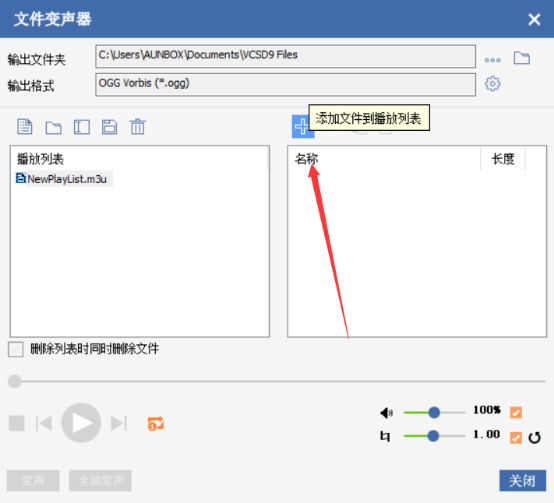The height and width of the screenshot is (503, 554).
Task: Open output format settings gear
Action: click(493, 84)
